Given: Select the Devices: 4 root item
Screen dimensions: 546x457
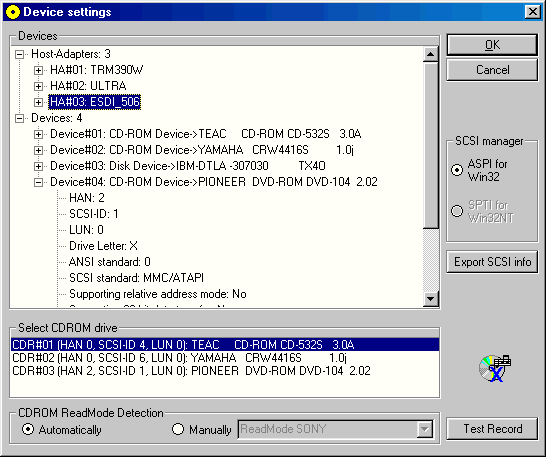Looking at the screenshot, I should [x=57, y=118].
